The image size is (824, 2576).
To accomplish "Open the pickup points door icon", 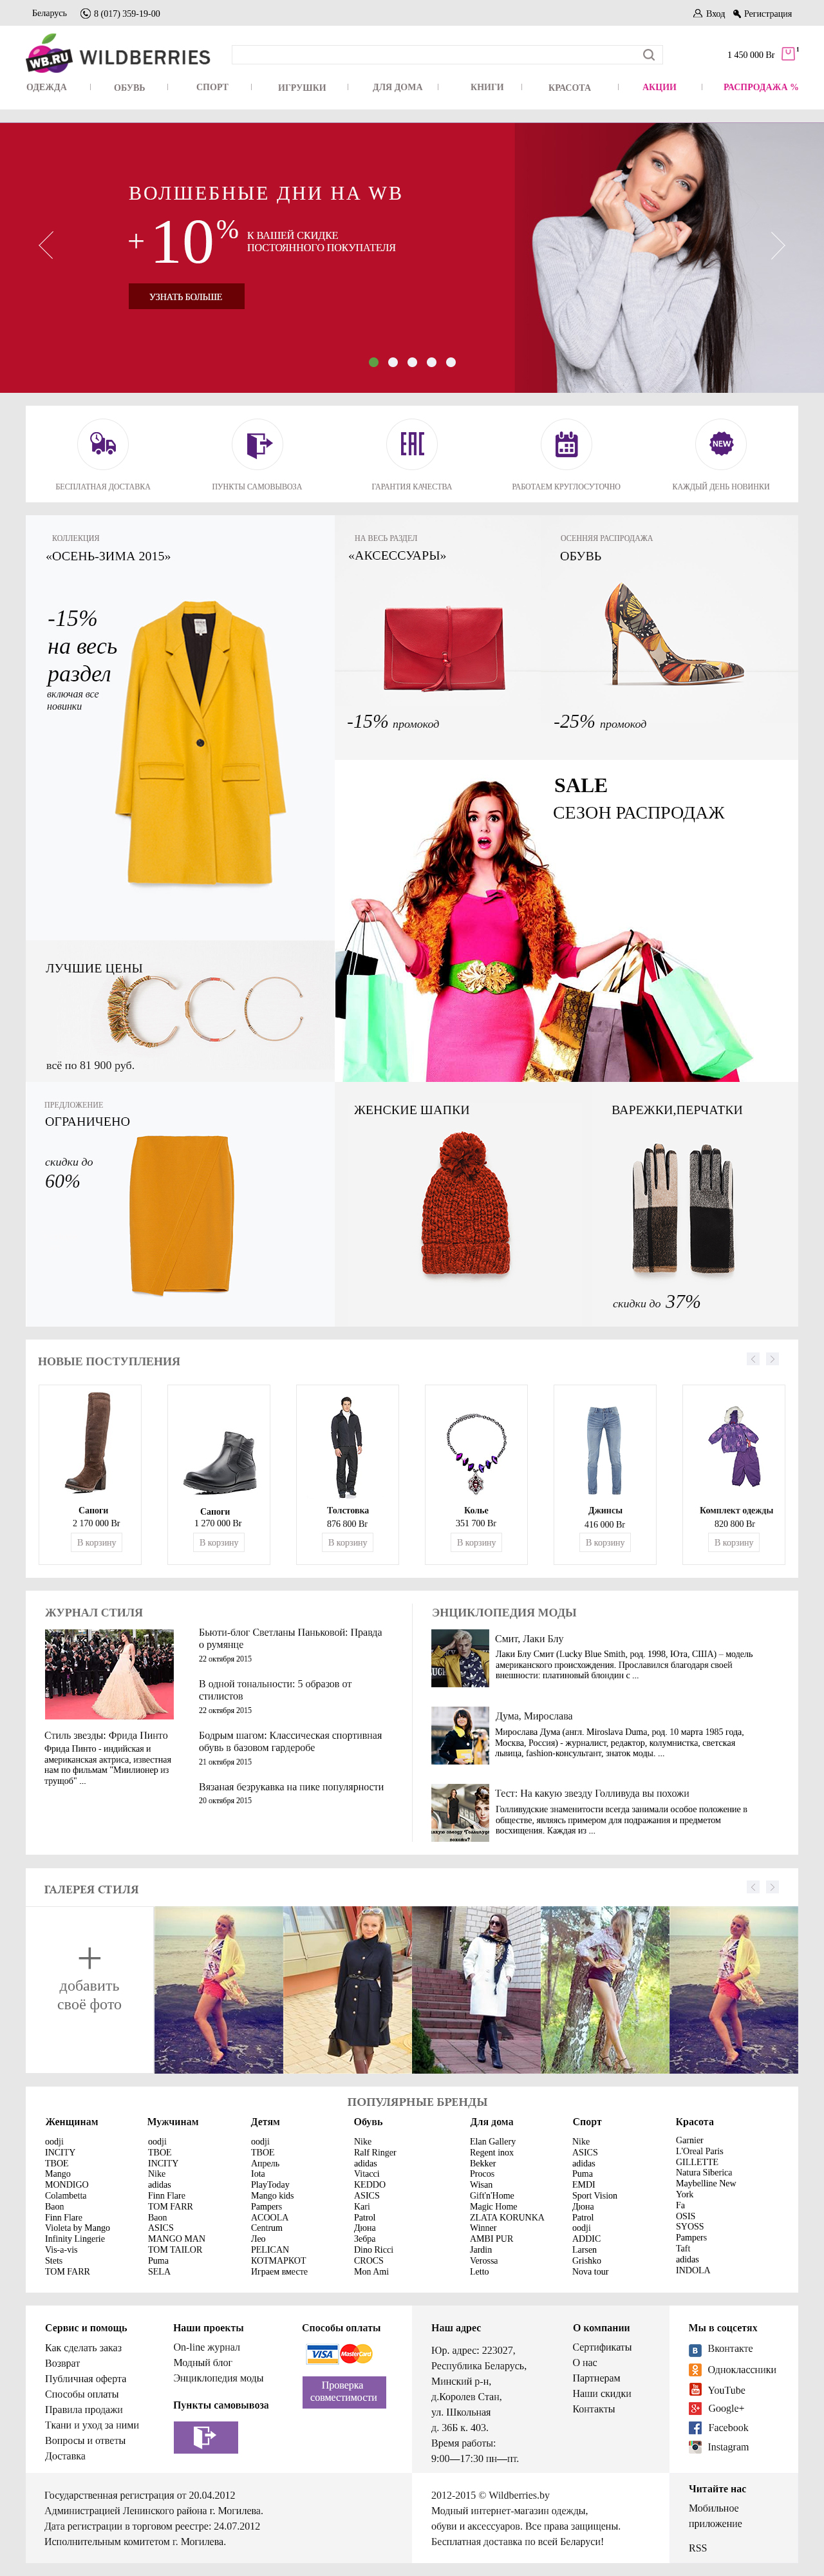I will (258, 443).
